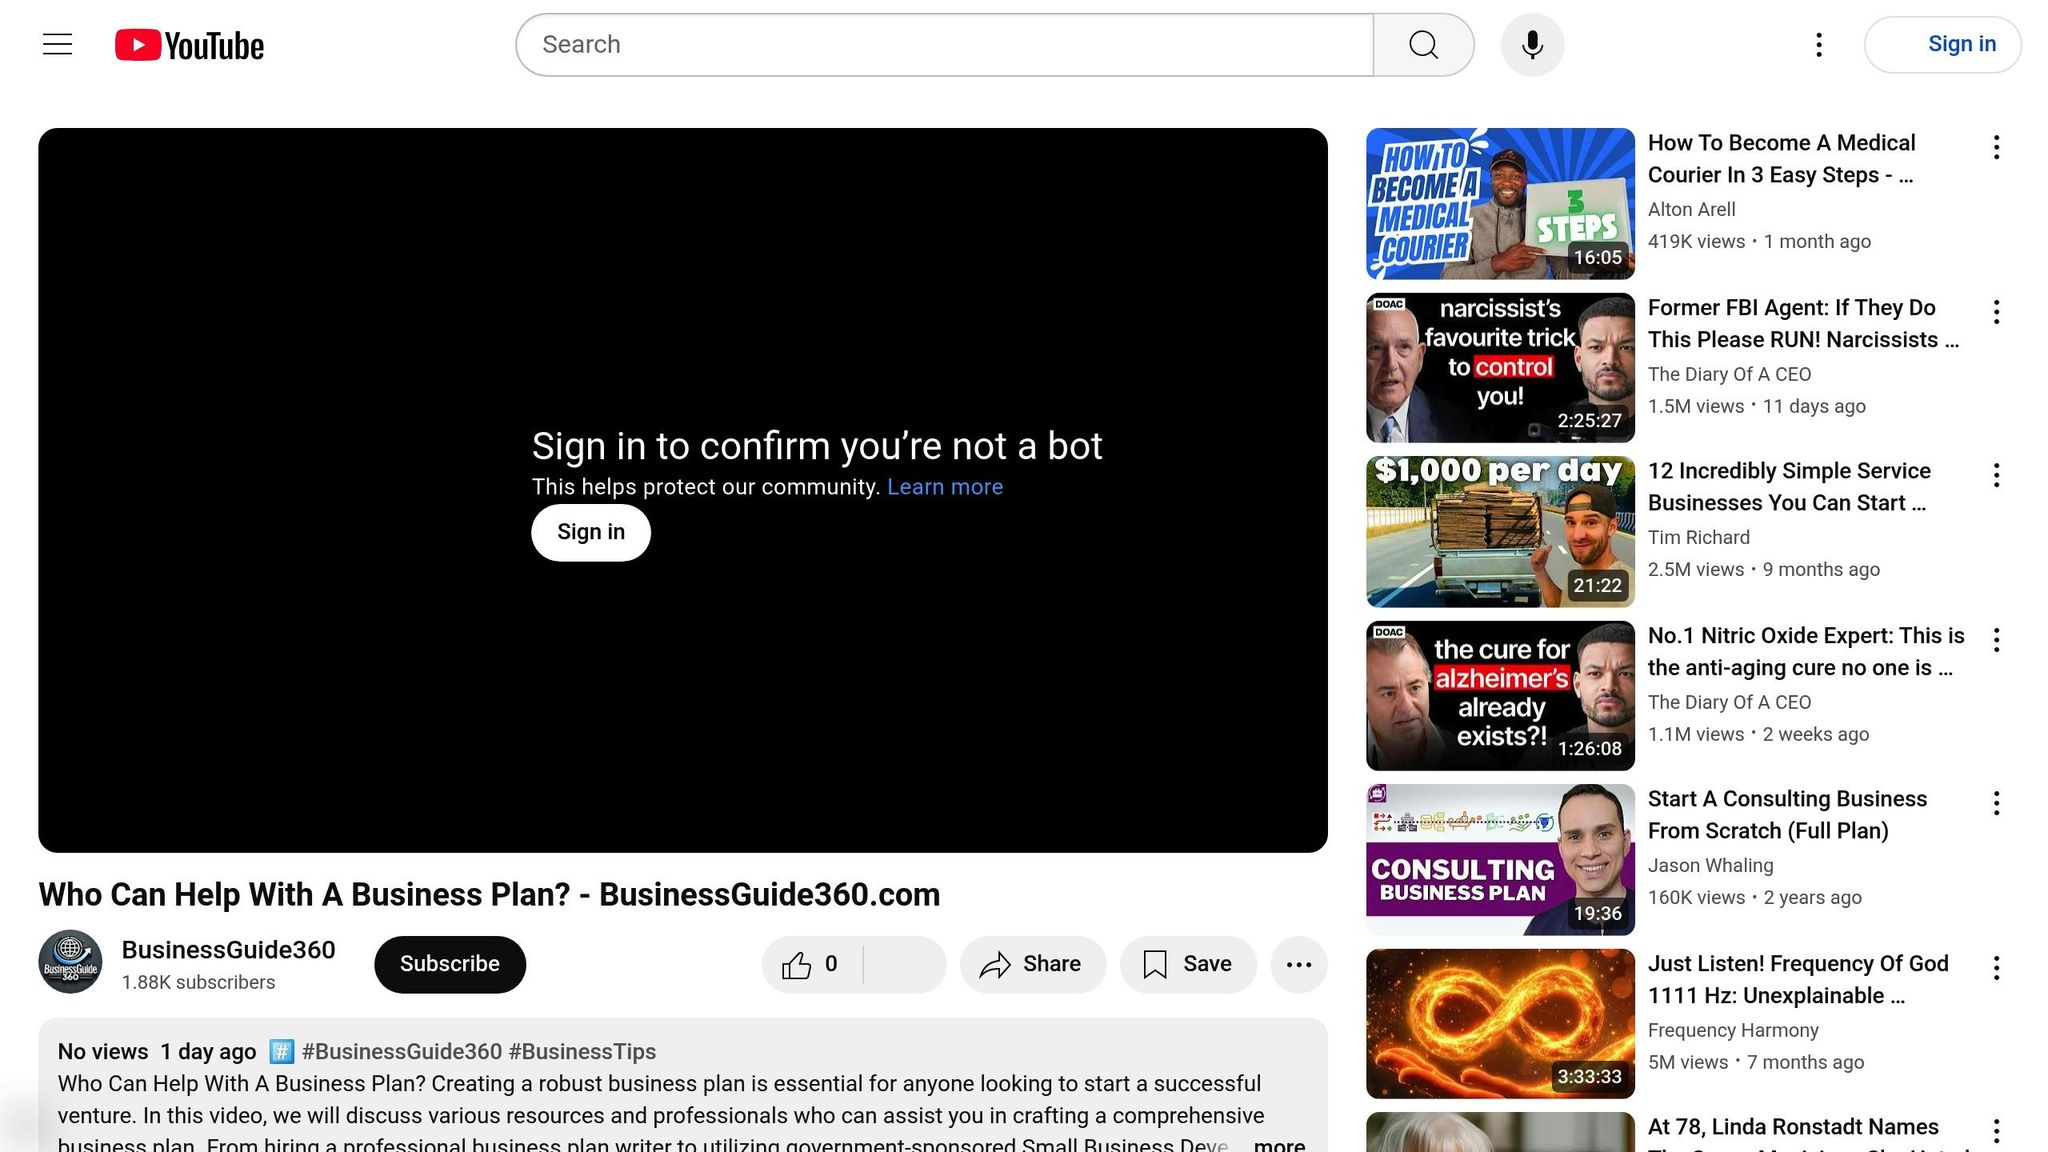
Task: Click the 419K views metadata text
Action: 1696,242
